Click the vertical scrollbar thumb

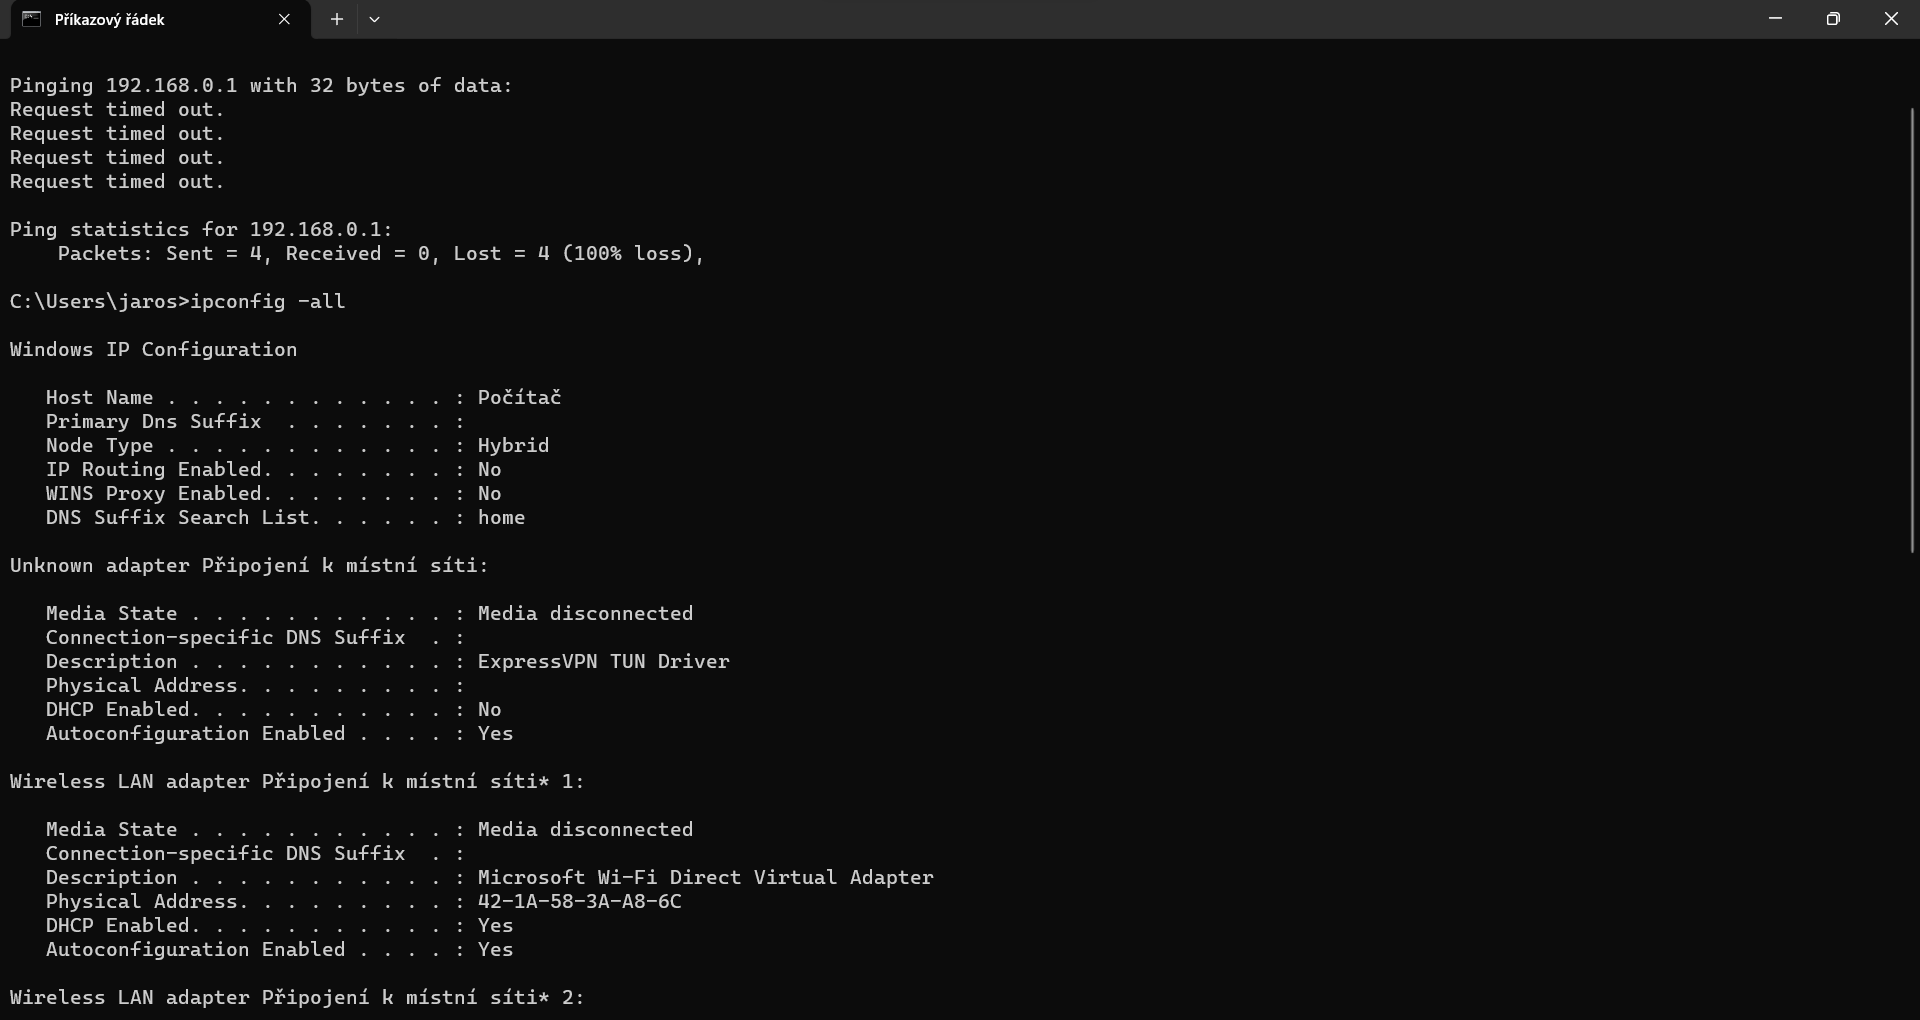click(x=1912, y=330)
